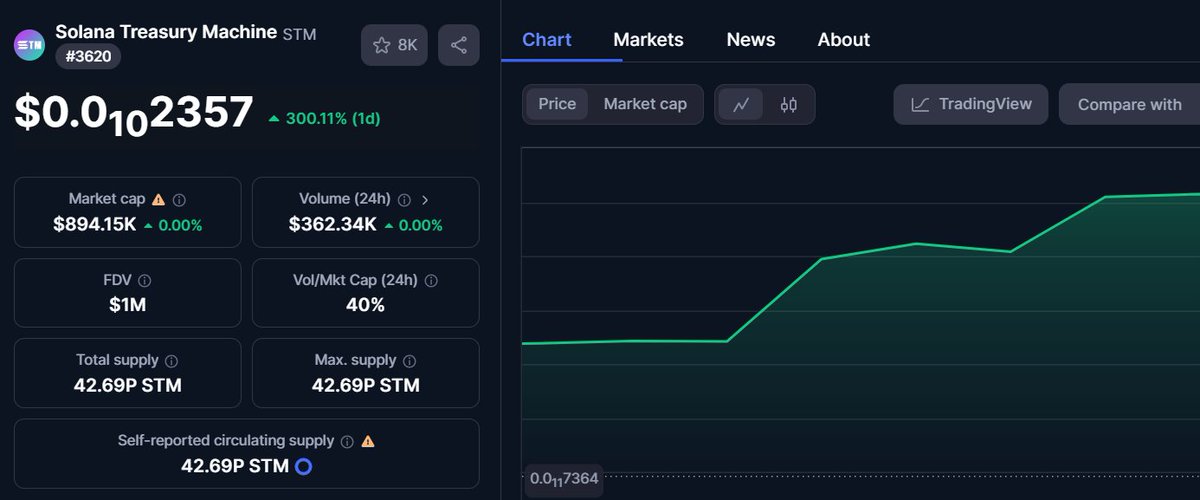
Task: Select the line chart icon
Action: (741, 104)
